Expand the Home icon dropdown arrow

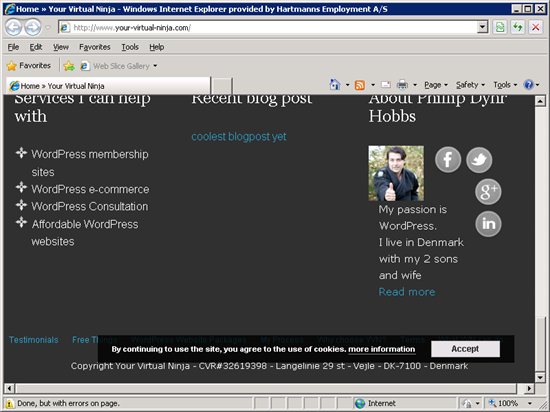pos(348,85)
